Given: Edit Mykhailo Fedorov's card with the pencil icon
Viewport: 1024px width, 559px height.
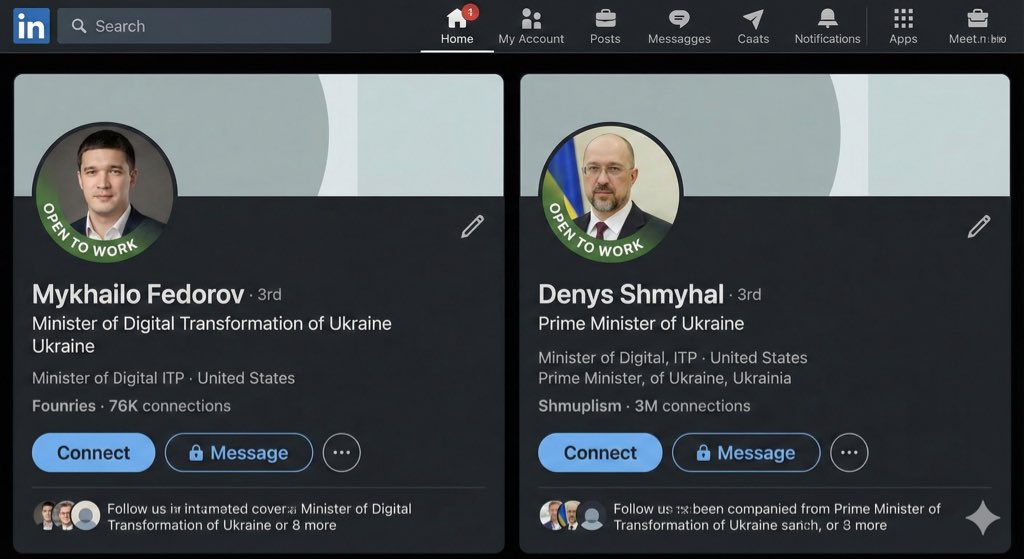Looking at the screenshot, I should tap(472, 227).
